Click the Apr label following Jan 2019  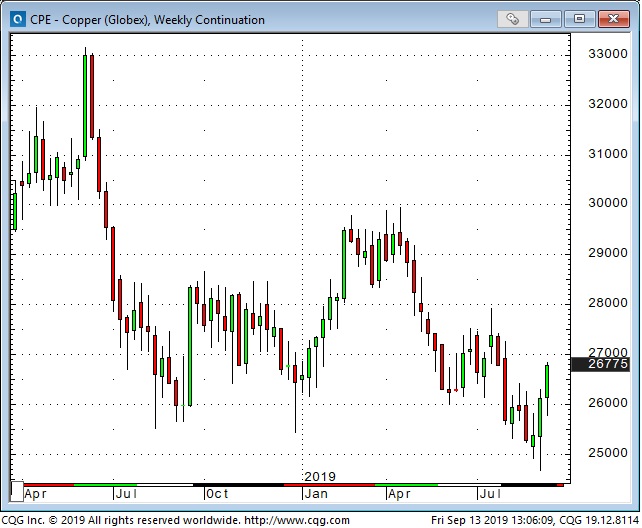click(x=399, y=494)
